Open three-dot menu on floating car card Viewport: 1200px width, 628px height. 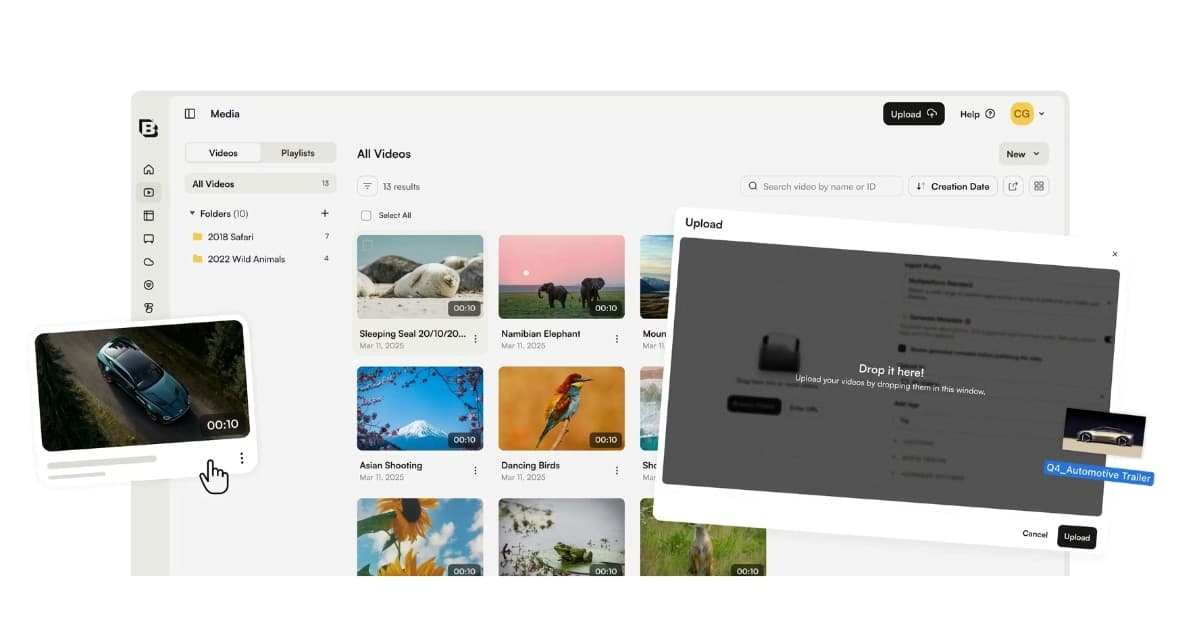click(242, 458)
